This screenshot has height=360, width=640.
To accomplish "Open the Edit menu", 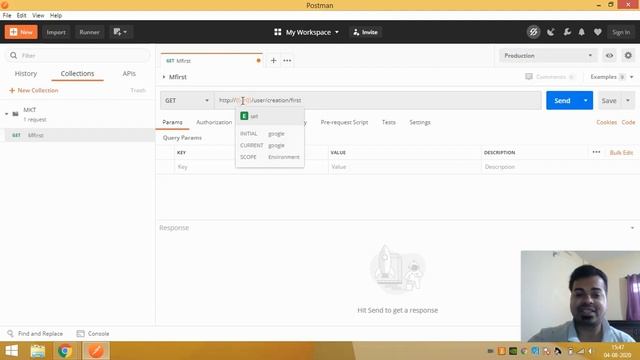I will pyautogui.click(x=21, y=16).
